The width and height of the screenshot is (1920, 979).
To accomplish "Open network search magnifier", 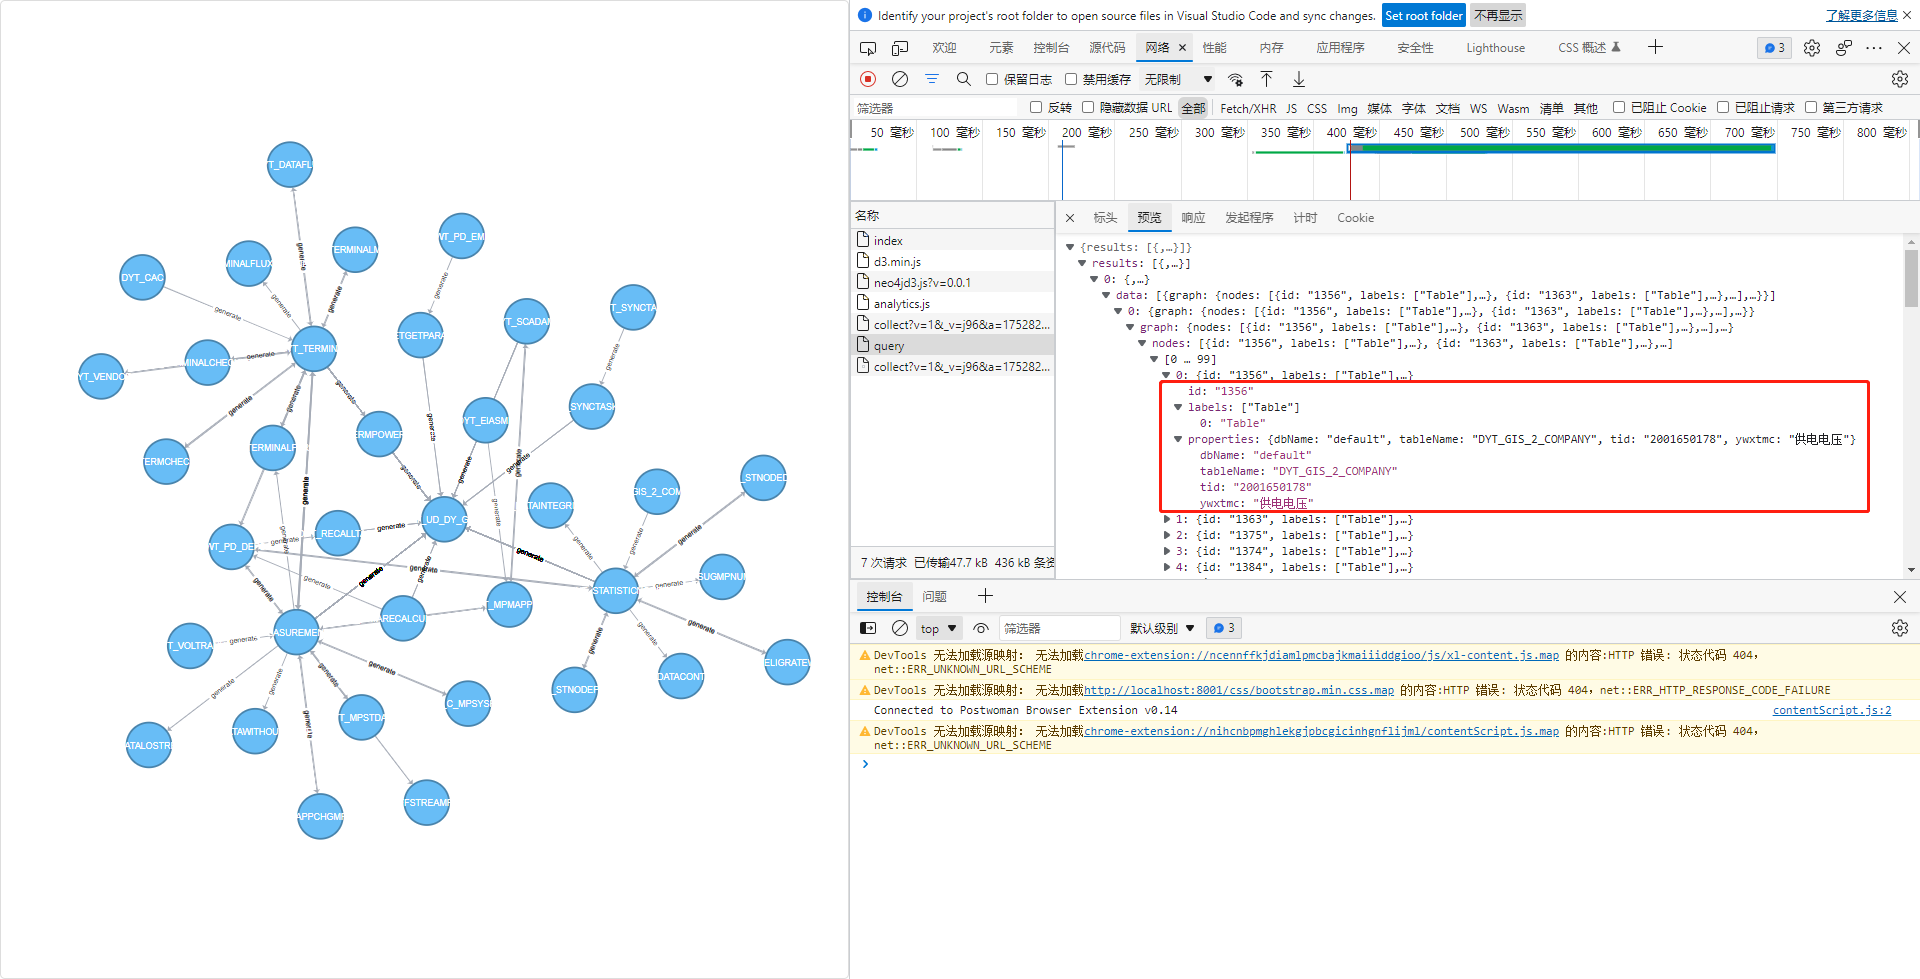I will click(964, 79).
